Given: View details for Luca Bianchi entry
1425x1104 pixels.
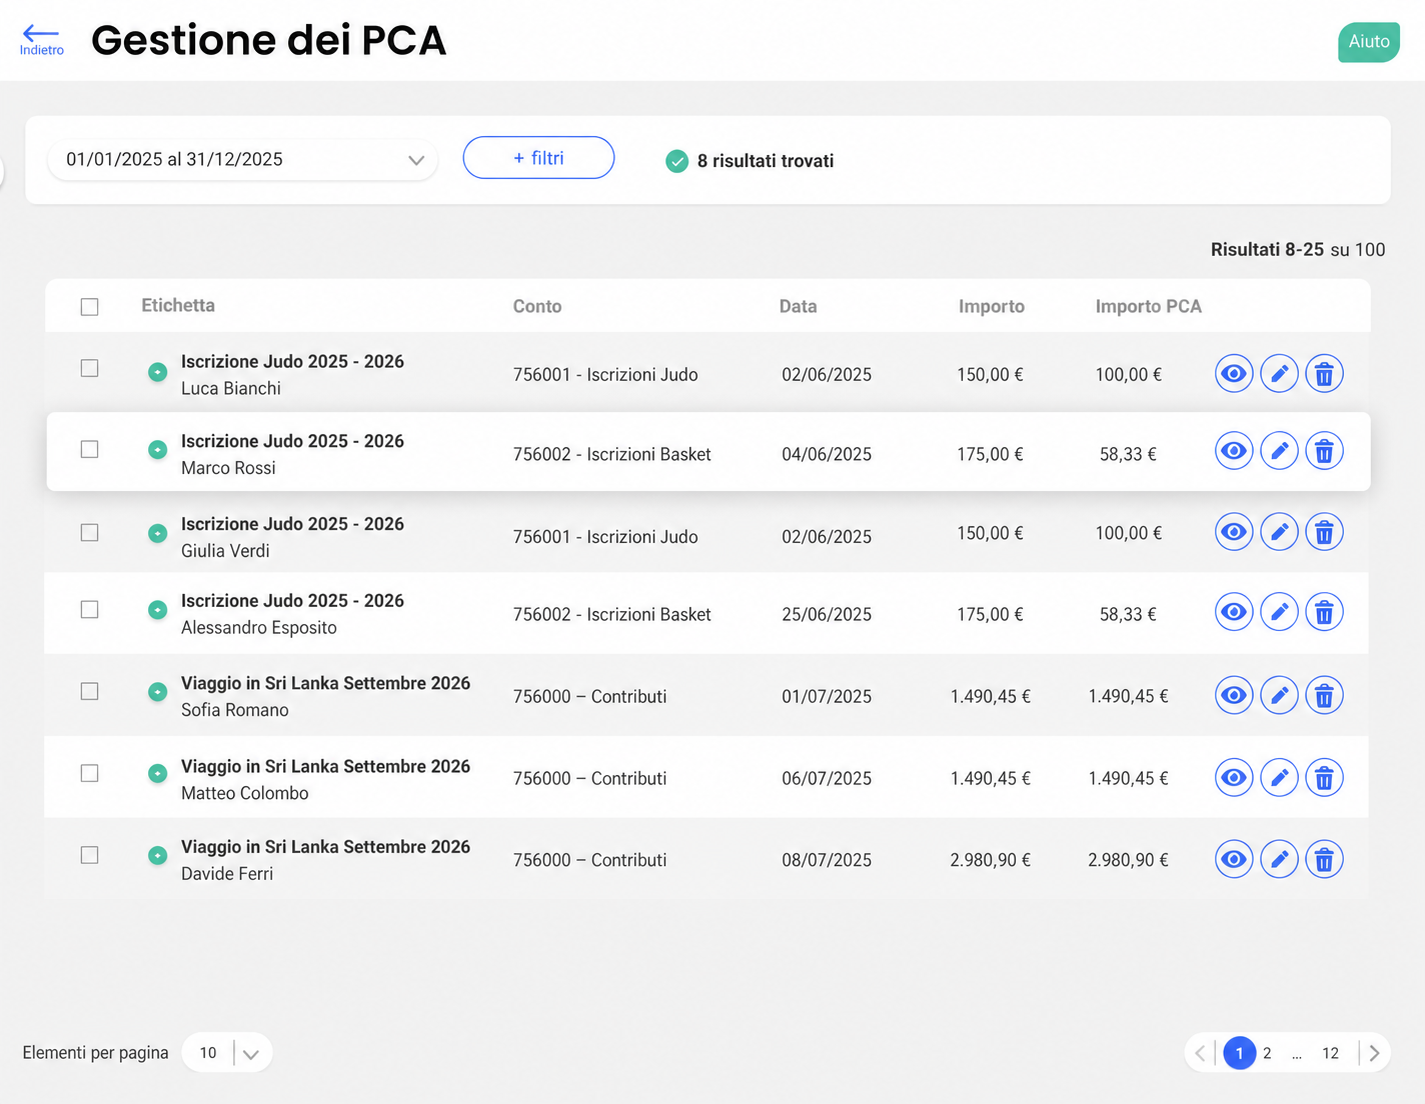Looking at the screenshot, I should pos(1234,373).
